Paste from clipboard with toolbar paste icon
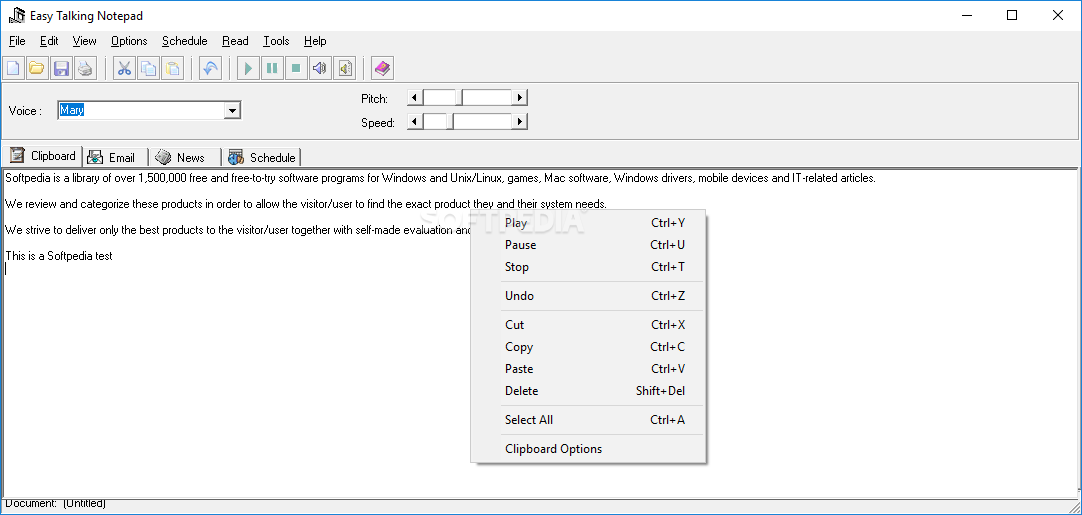Screen dimensions: 1082x515 click(173, 68)
